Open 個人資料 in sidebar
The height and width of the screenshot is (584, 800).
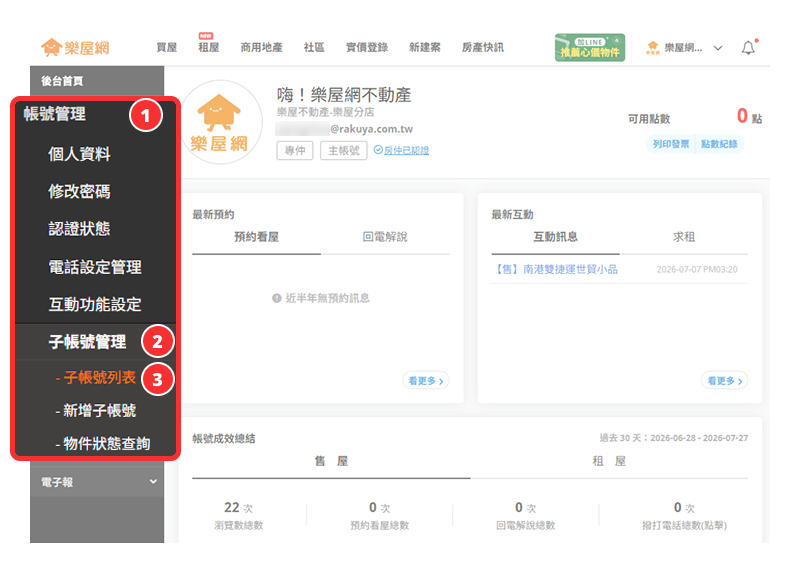79,154
